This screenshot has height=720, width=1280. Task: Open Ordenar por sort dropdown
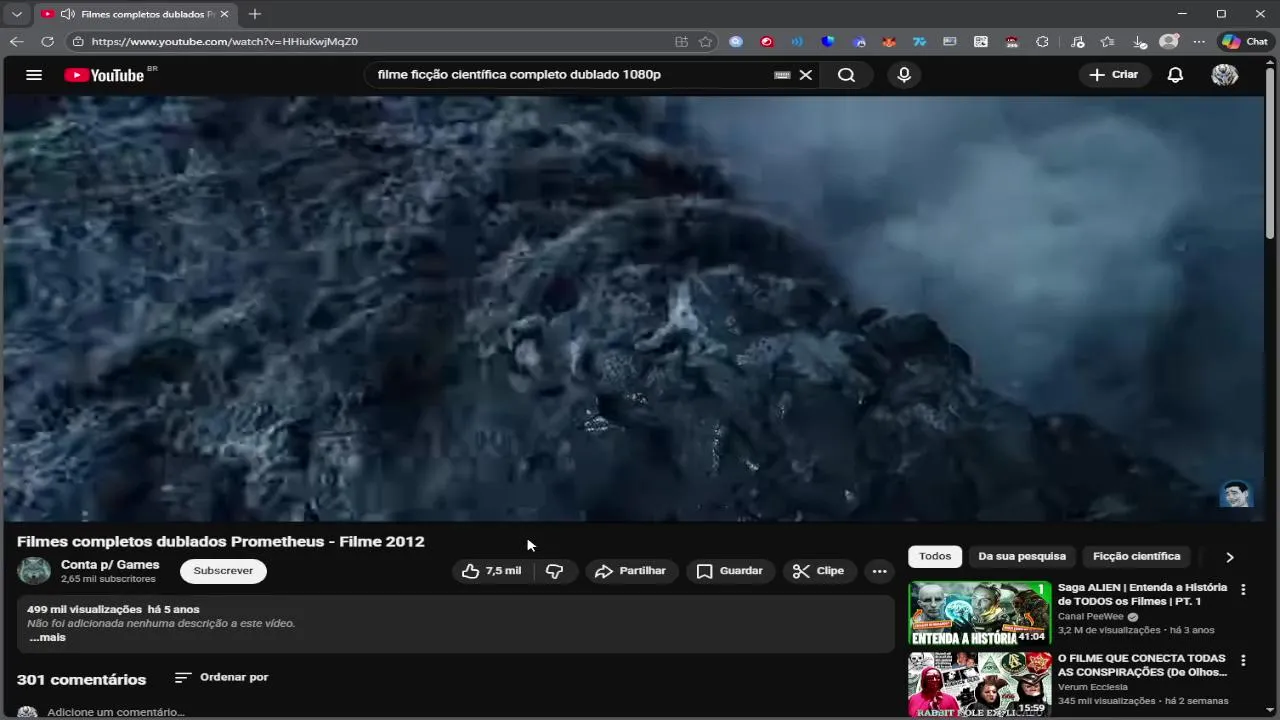222,677
